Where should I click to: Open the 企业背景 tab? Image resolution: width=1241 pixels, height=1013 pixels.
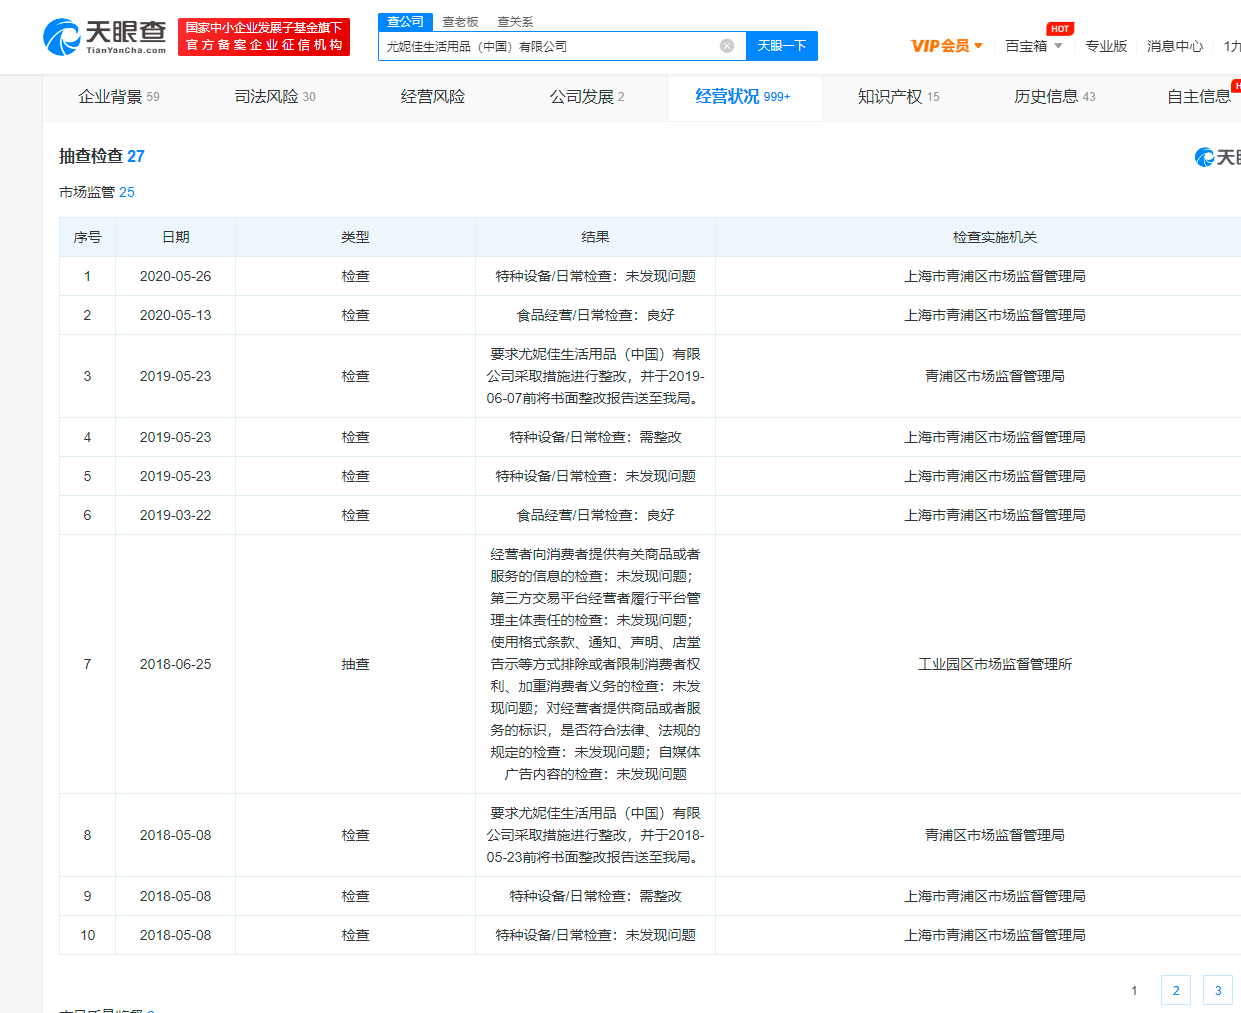coord(119,97)
